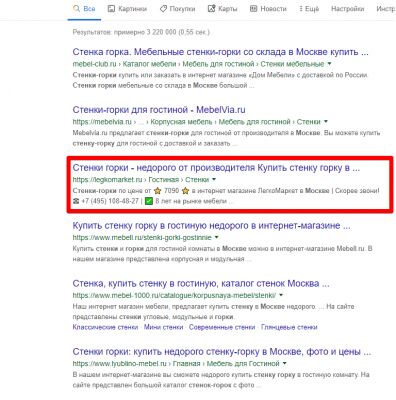
Task: Expand the dropdown arrow after lyublino-mebel.ru breadcrumb
Action: pos(284,363)
